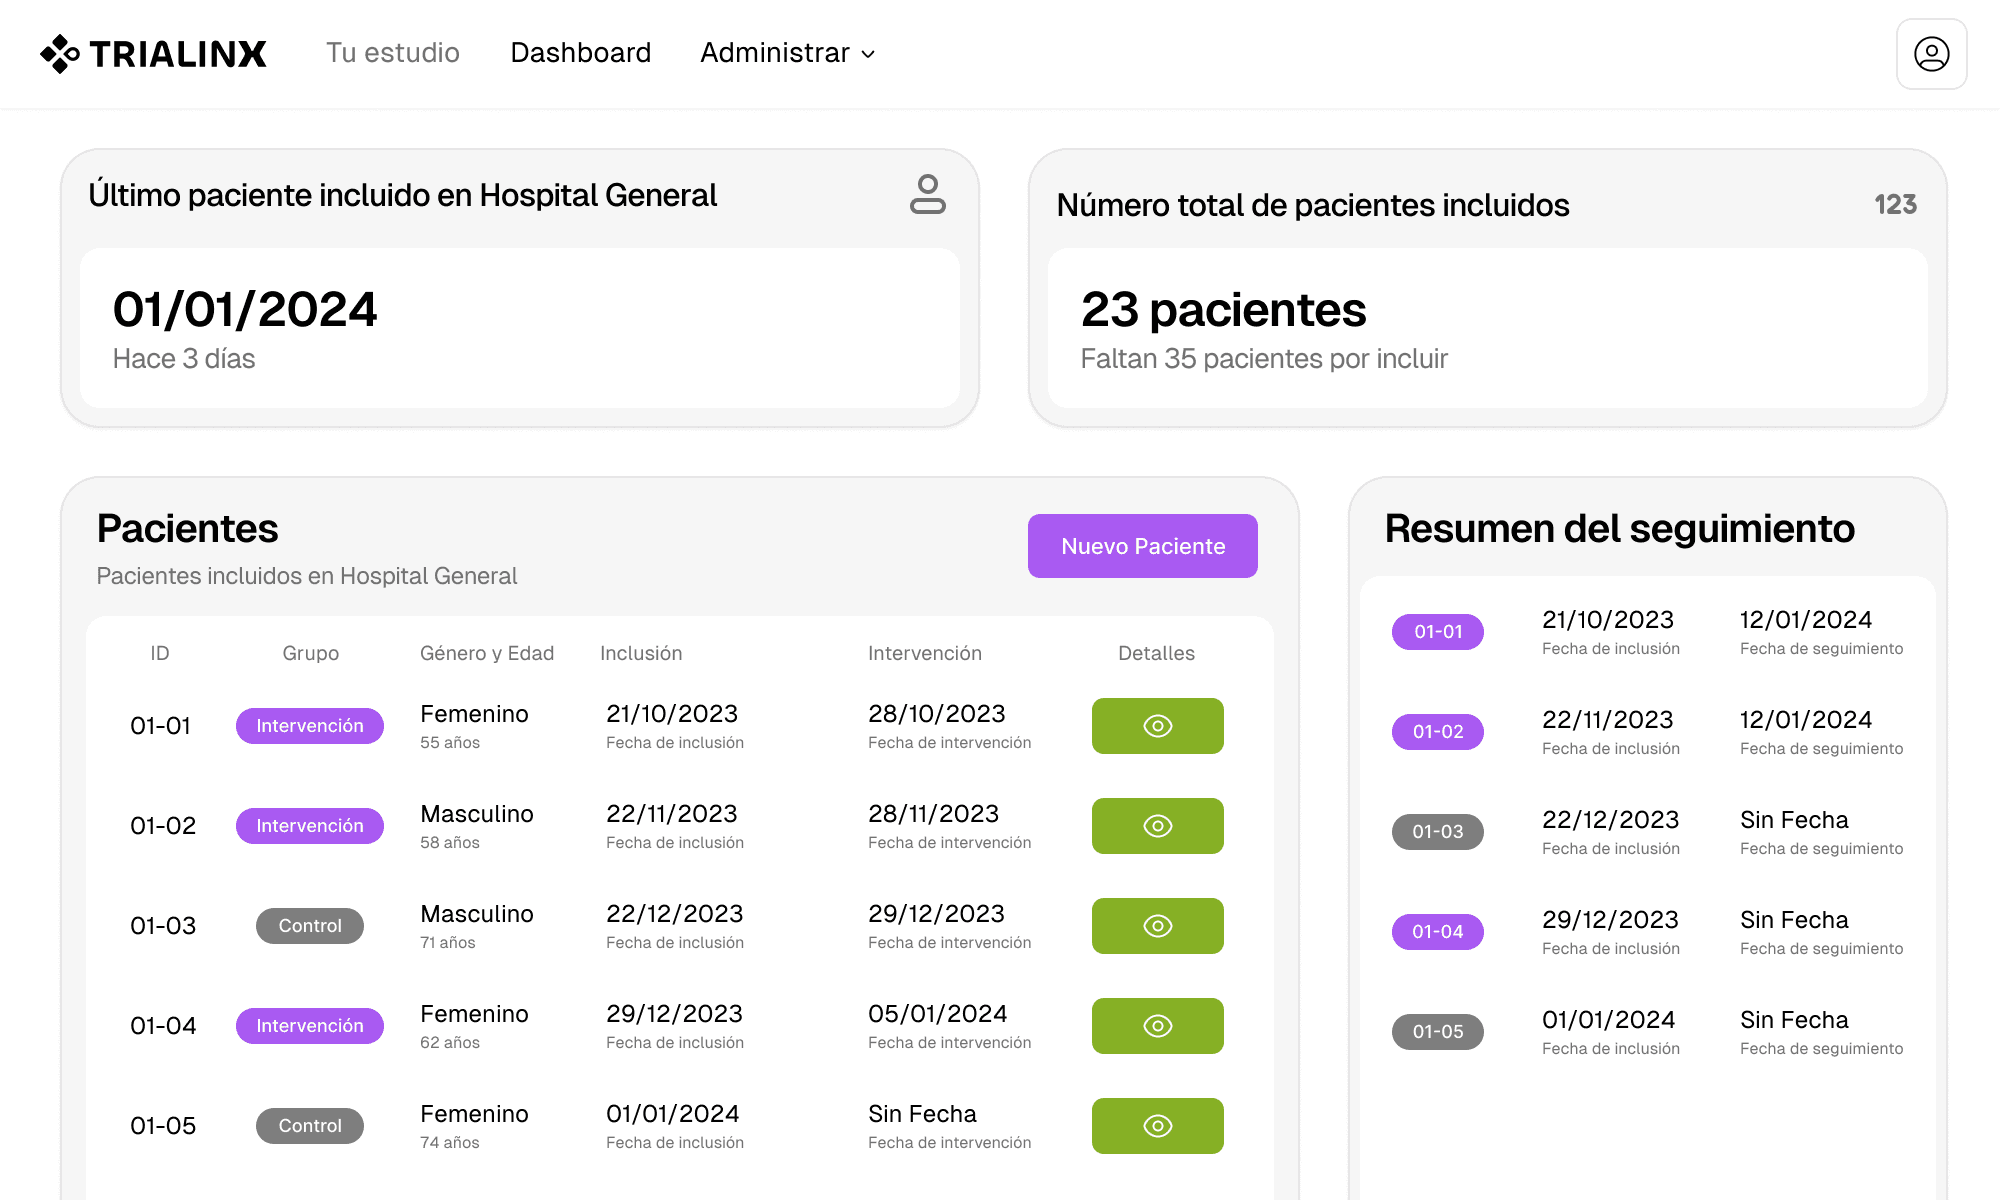Click the chevron next to Administrar
The height and width of the screenshot is (1200, 2000).
868,54
